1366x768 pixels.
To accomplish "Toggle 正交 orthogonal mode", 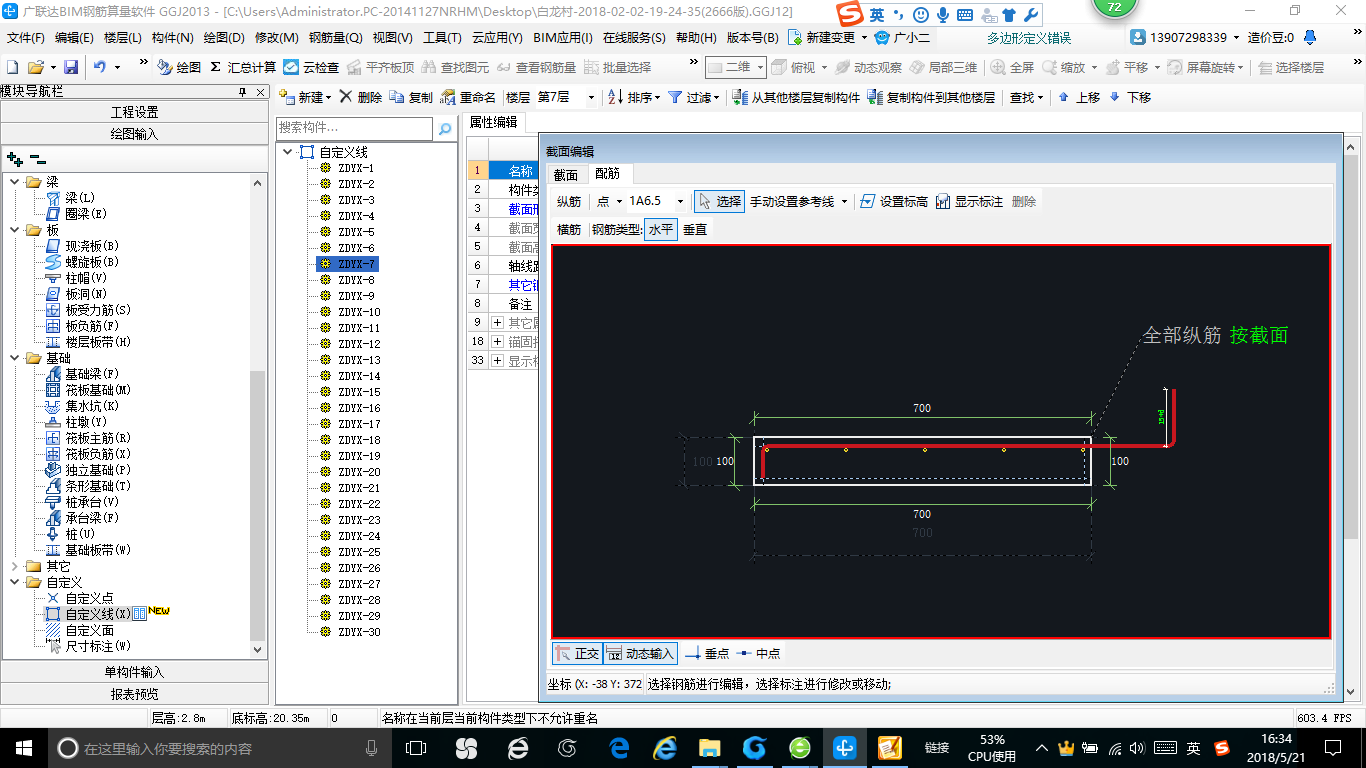I will [x=577, y=653].
